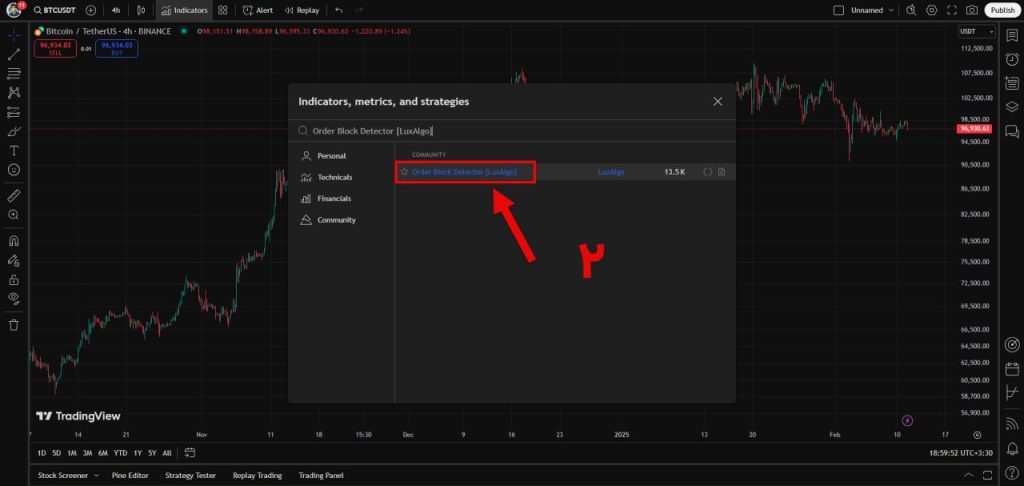Viewport: 1024px width, 486px height.
Task: Open the object tree layers panel
Action: (1012, 106)
